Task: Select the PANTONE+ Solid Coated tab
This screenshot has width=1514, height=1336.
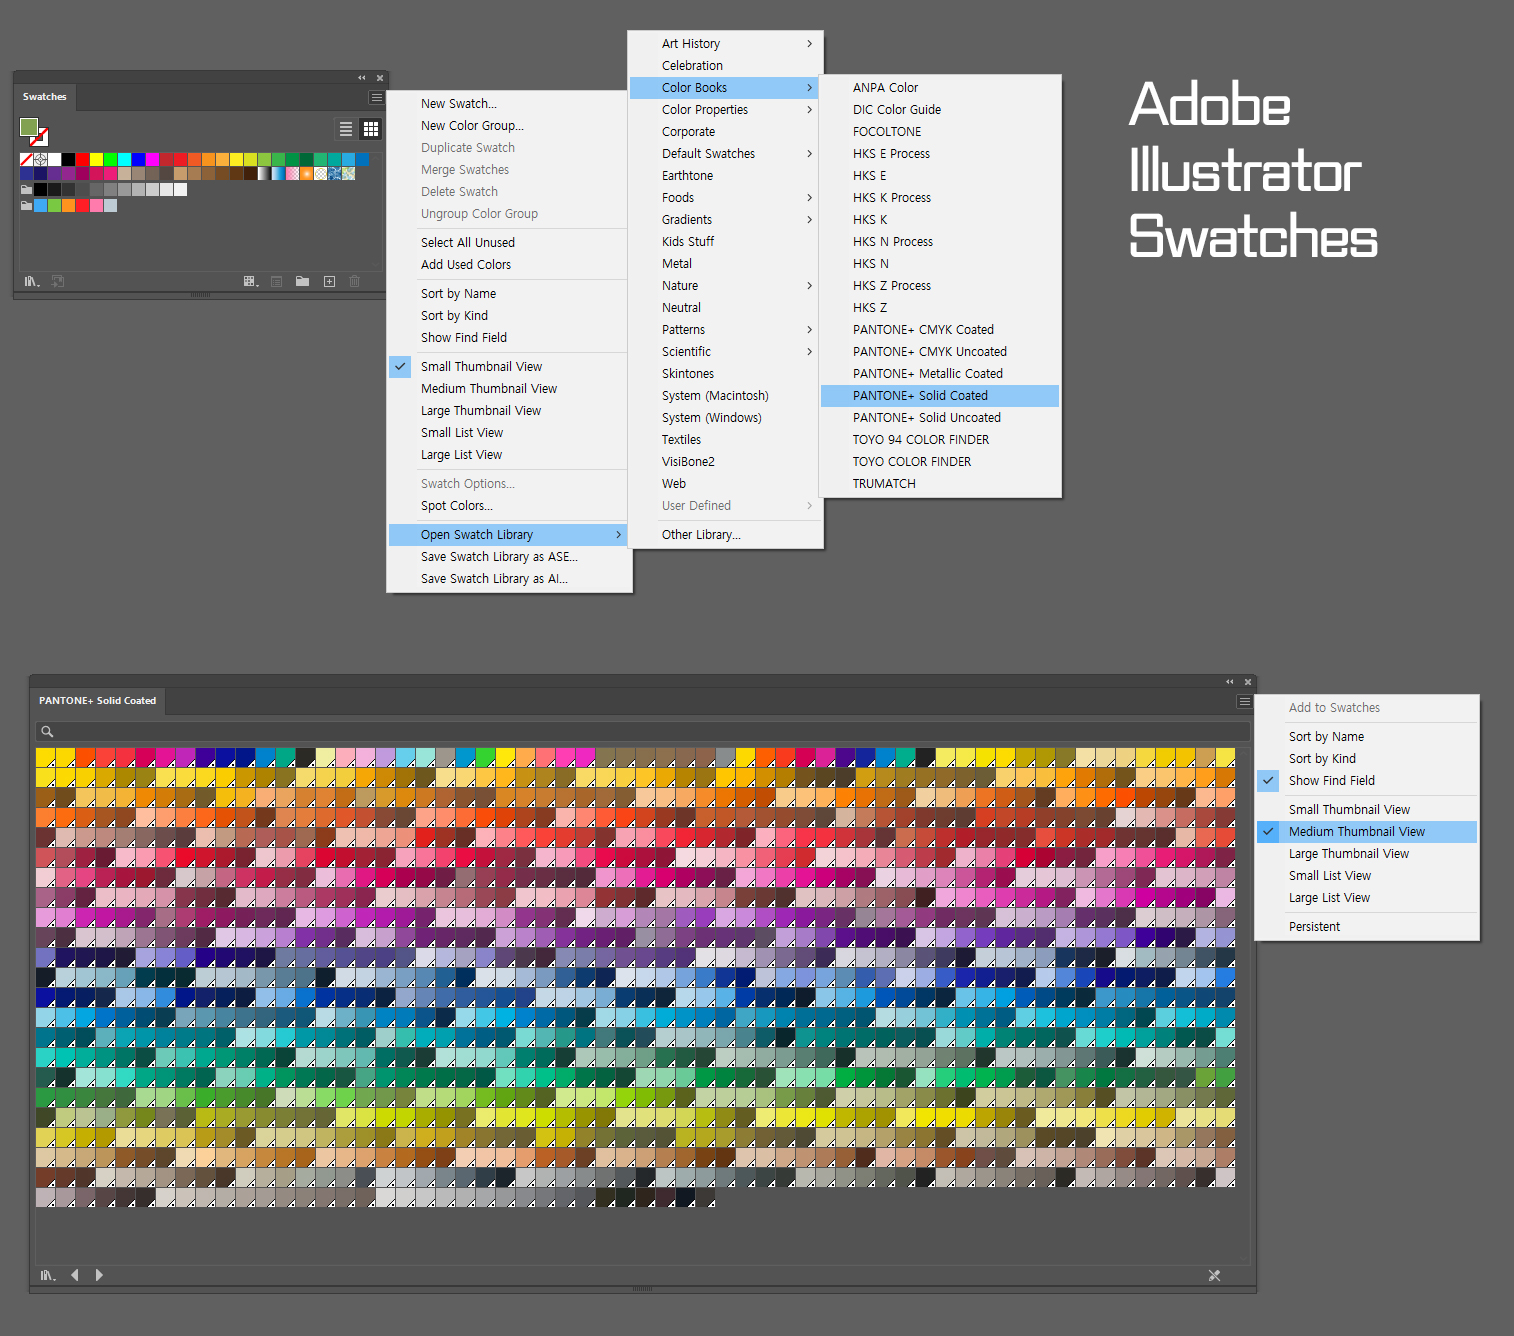Action: 97,701
